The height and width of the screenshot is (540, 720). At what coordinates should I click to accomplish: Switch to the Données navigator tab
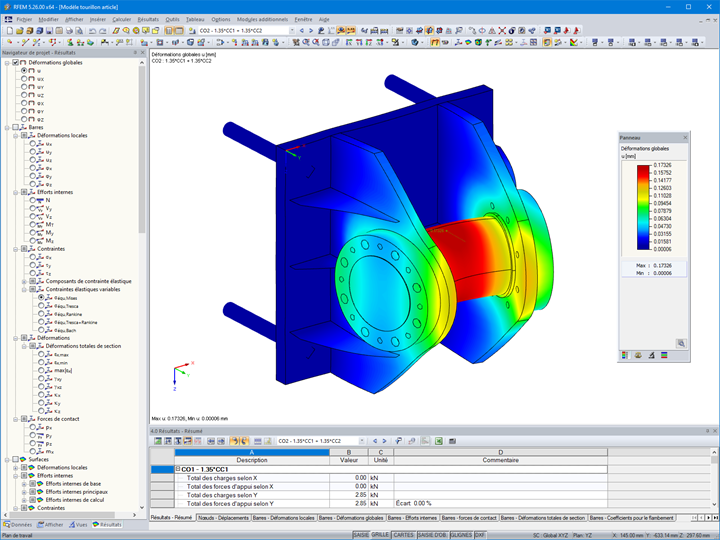[x=18, y=524]
